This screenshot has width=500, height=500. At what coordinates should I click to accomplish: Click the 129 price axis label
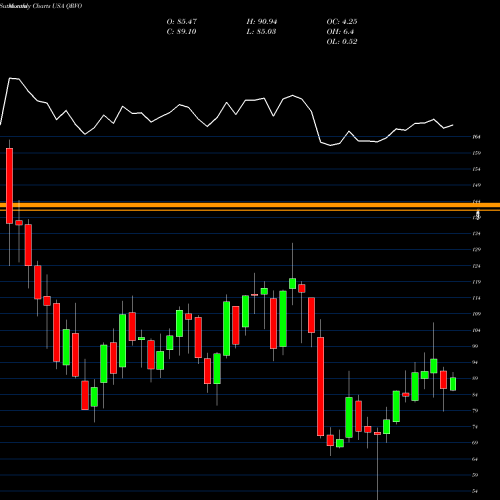pos(477,249)
